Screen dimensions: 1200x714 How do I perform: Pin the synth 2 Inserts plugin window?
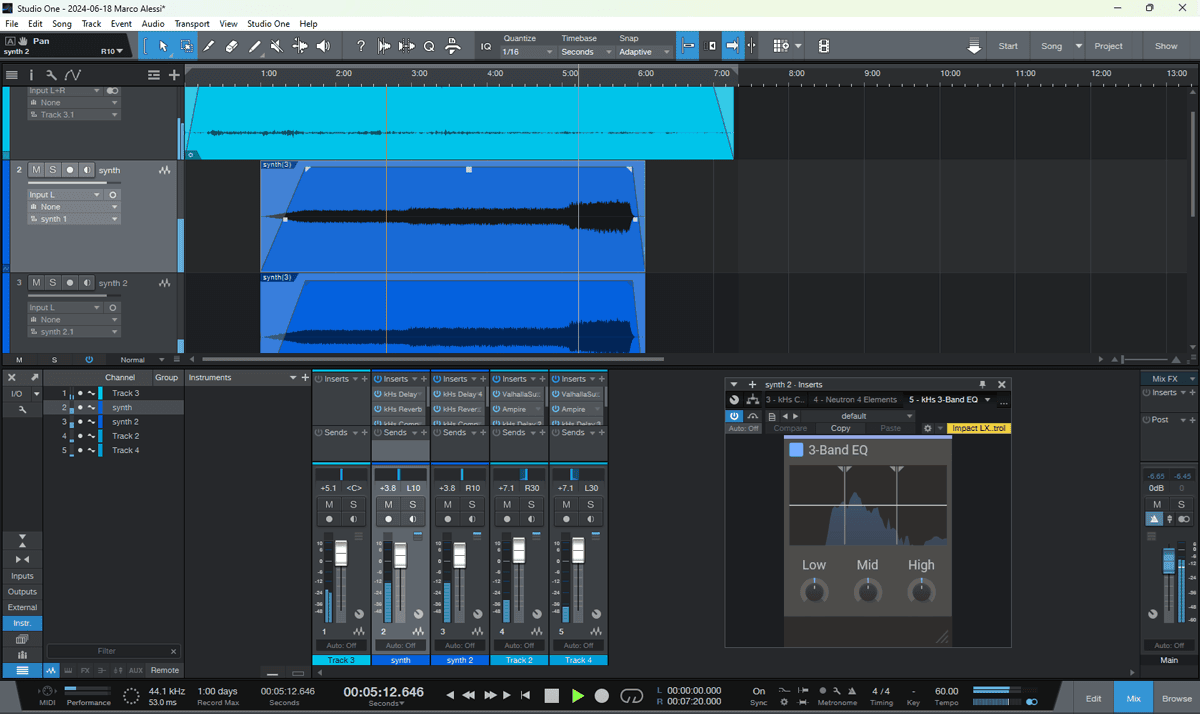[x=982, y=384]
